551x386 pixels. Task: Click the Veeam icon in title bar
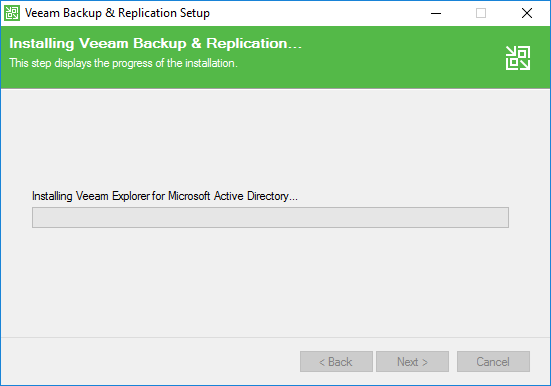click(12, 13)
